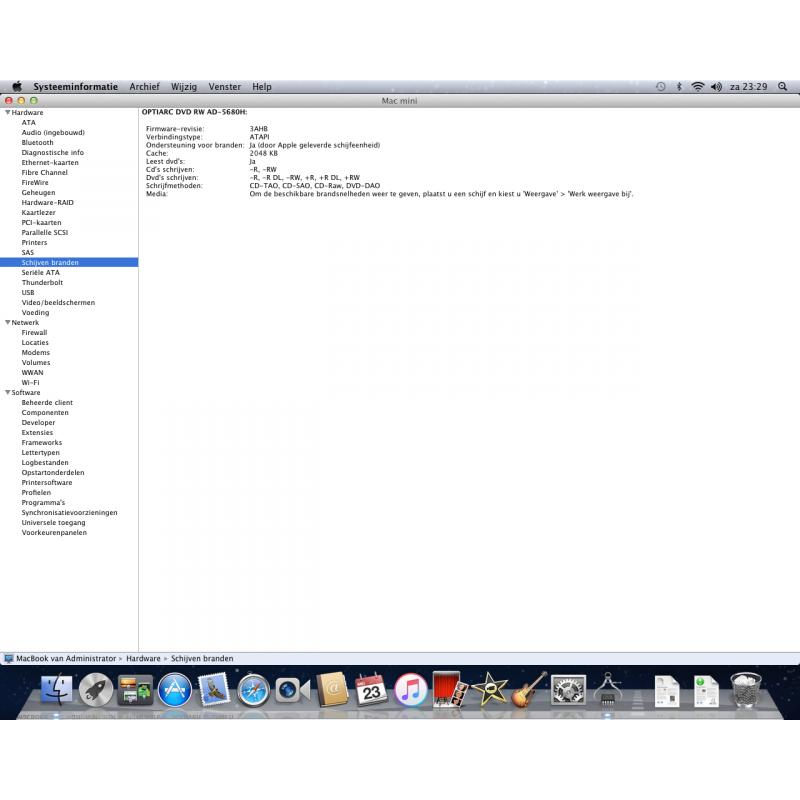Click cache value 2048 KB
800x800 pixels.
tap(263, 153)
